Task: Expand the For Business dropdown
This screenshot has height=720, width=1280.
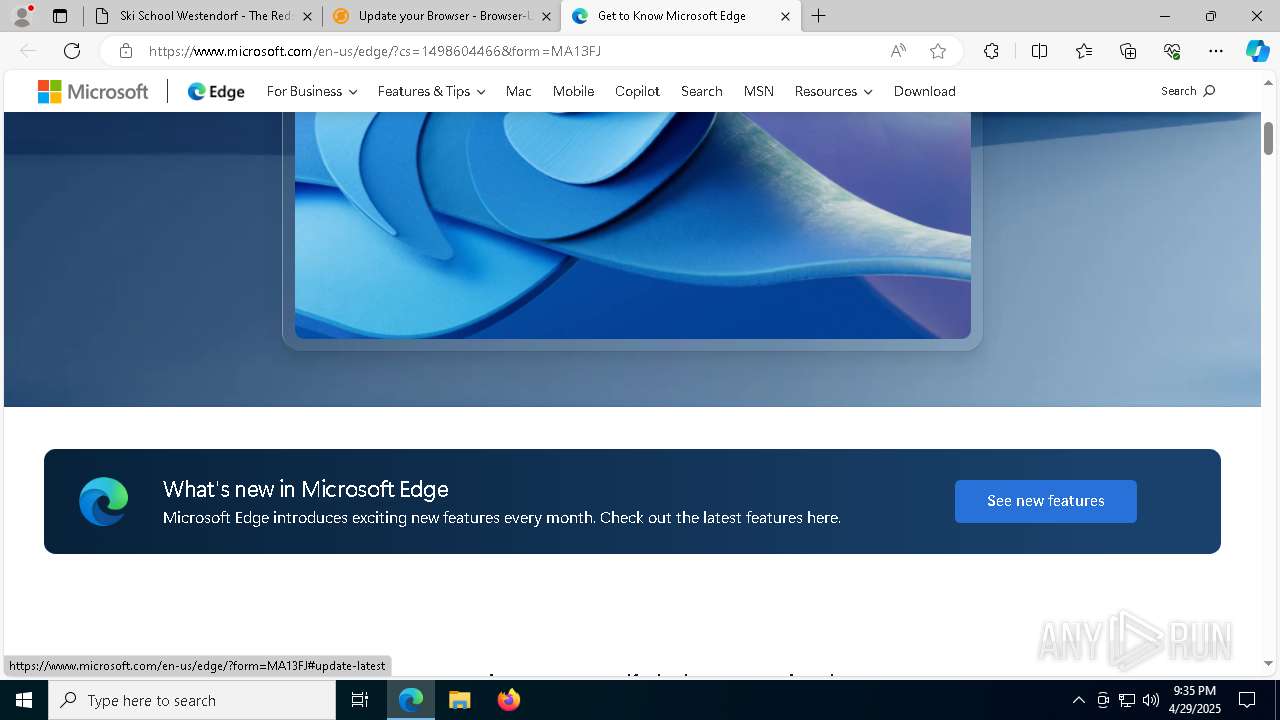Action: [312, 91]
